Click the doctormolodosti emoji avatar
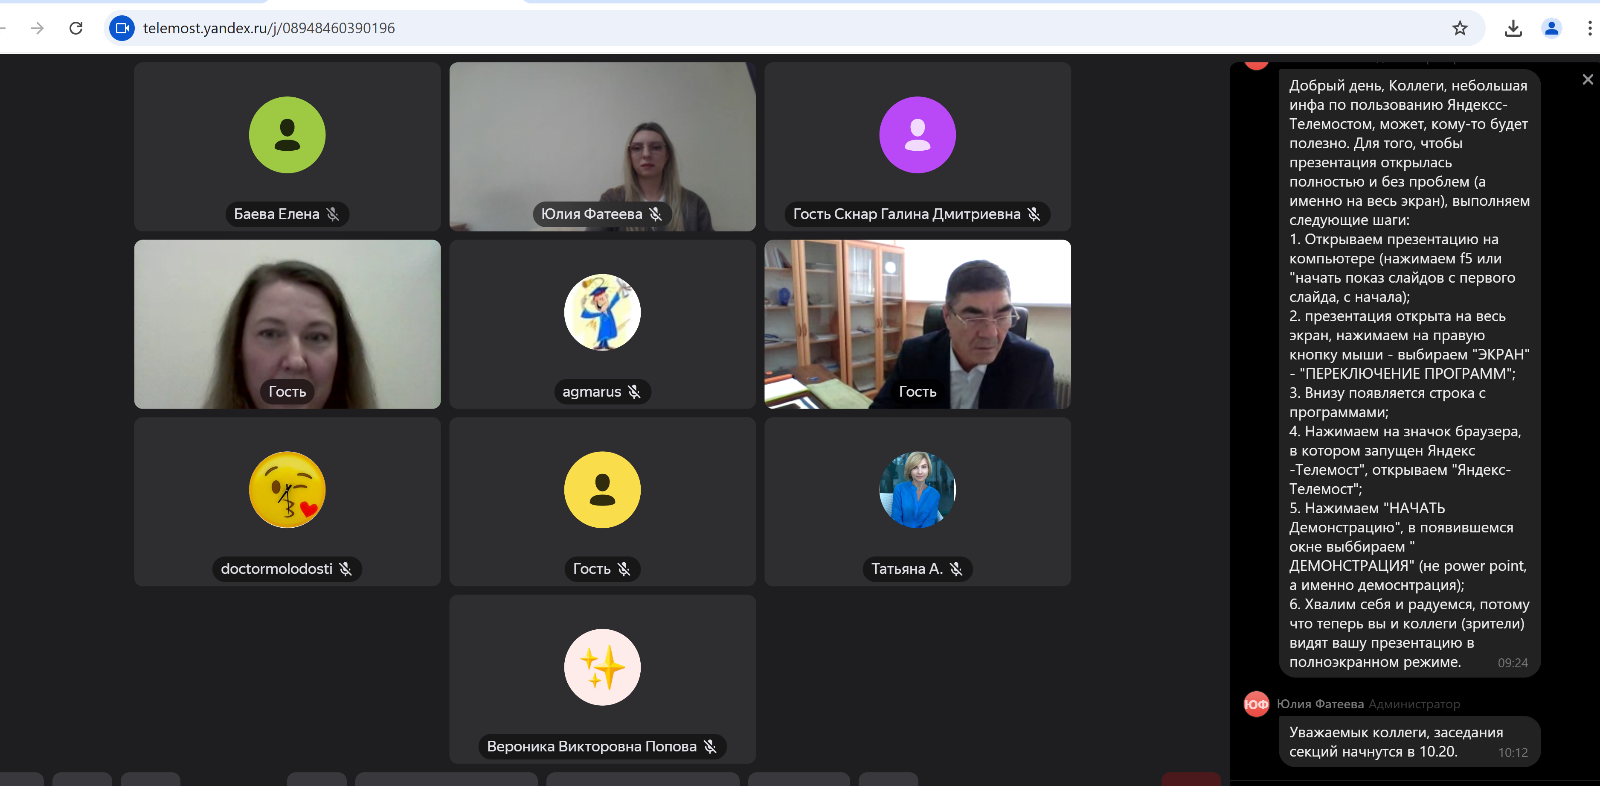The image size is (1600, 786). (287, 490)
